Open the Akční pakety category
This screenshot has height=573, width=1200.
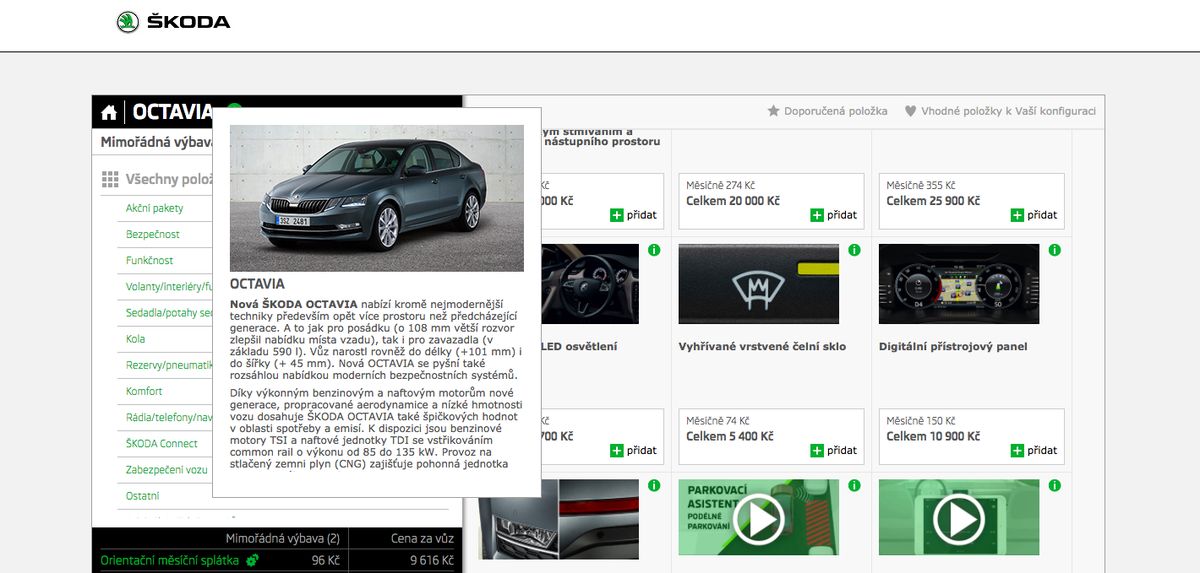(x=155, y=208)
